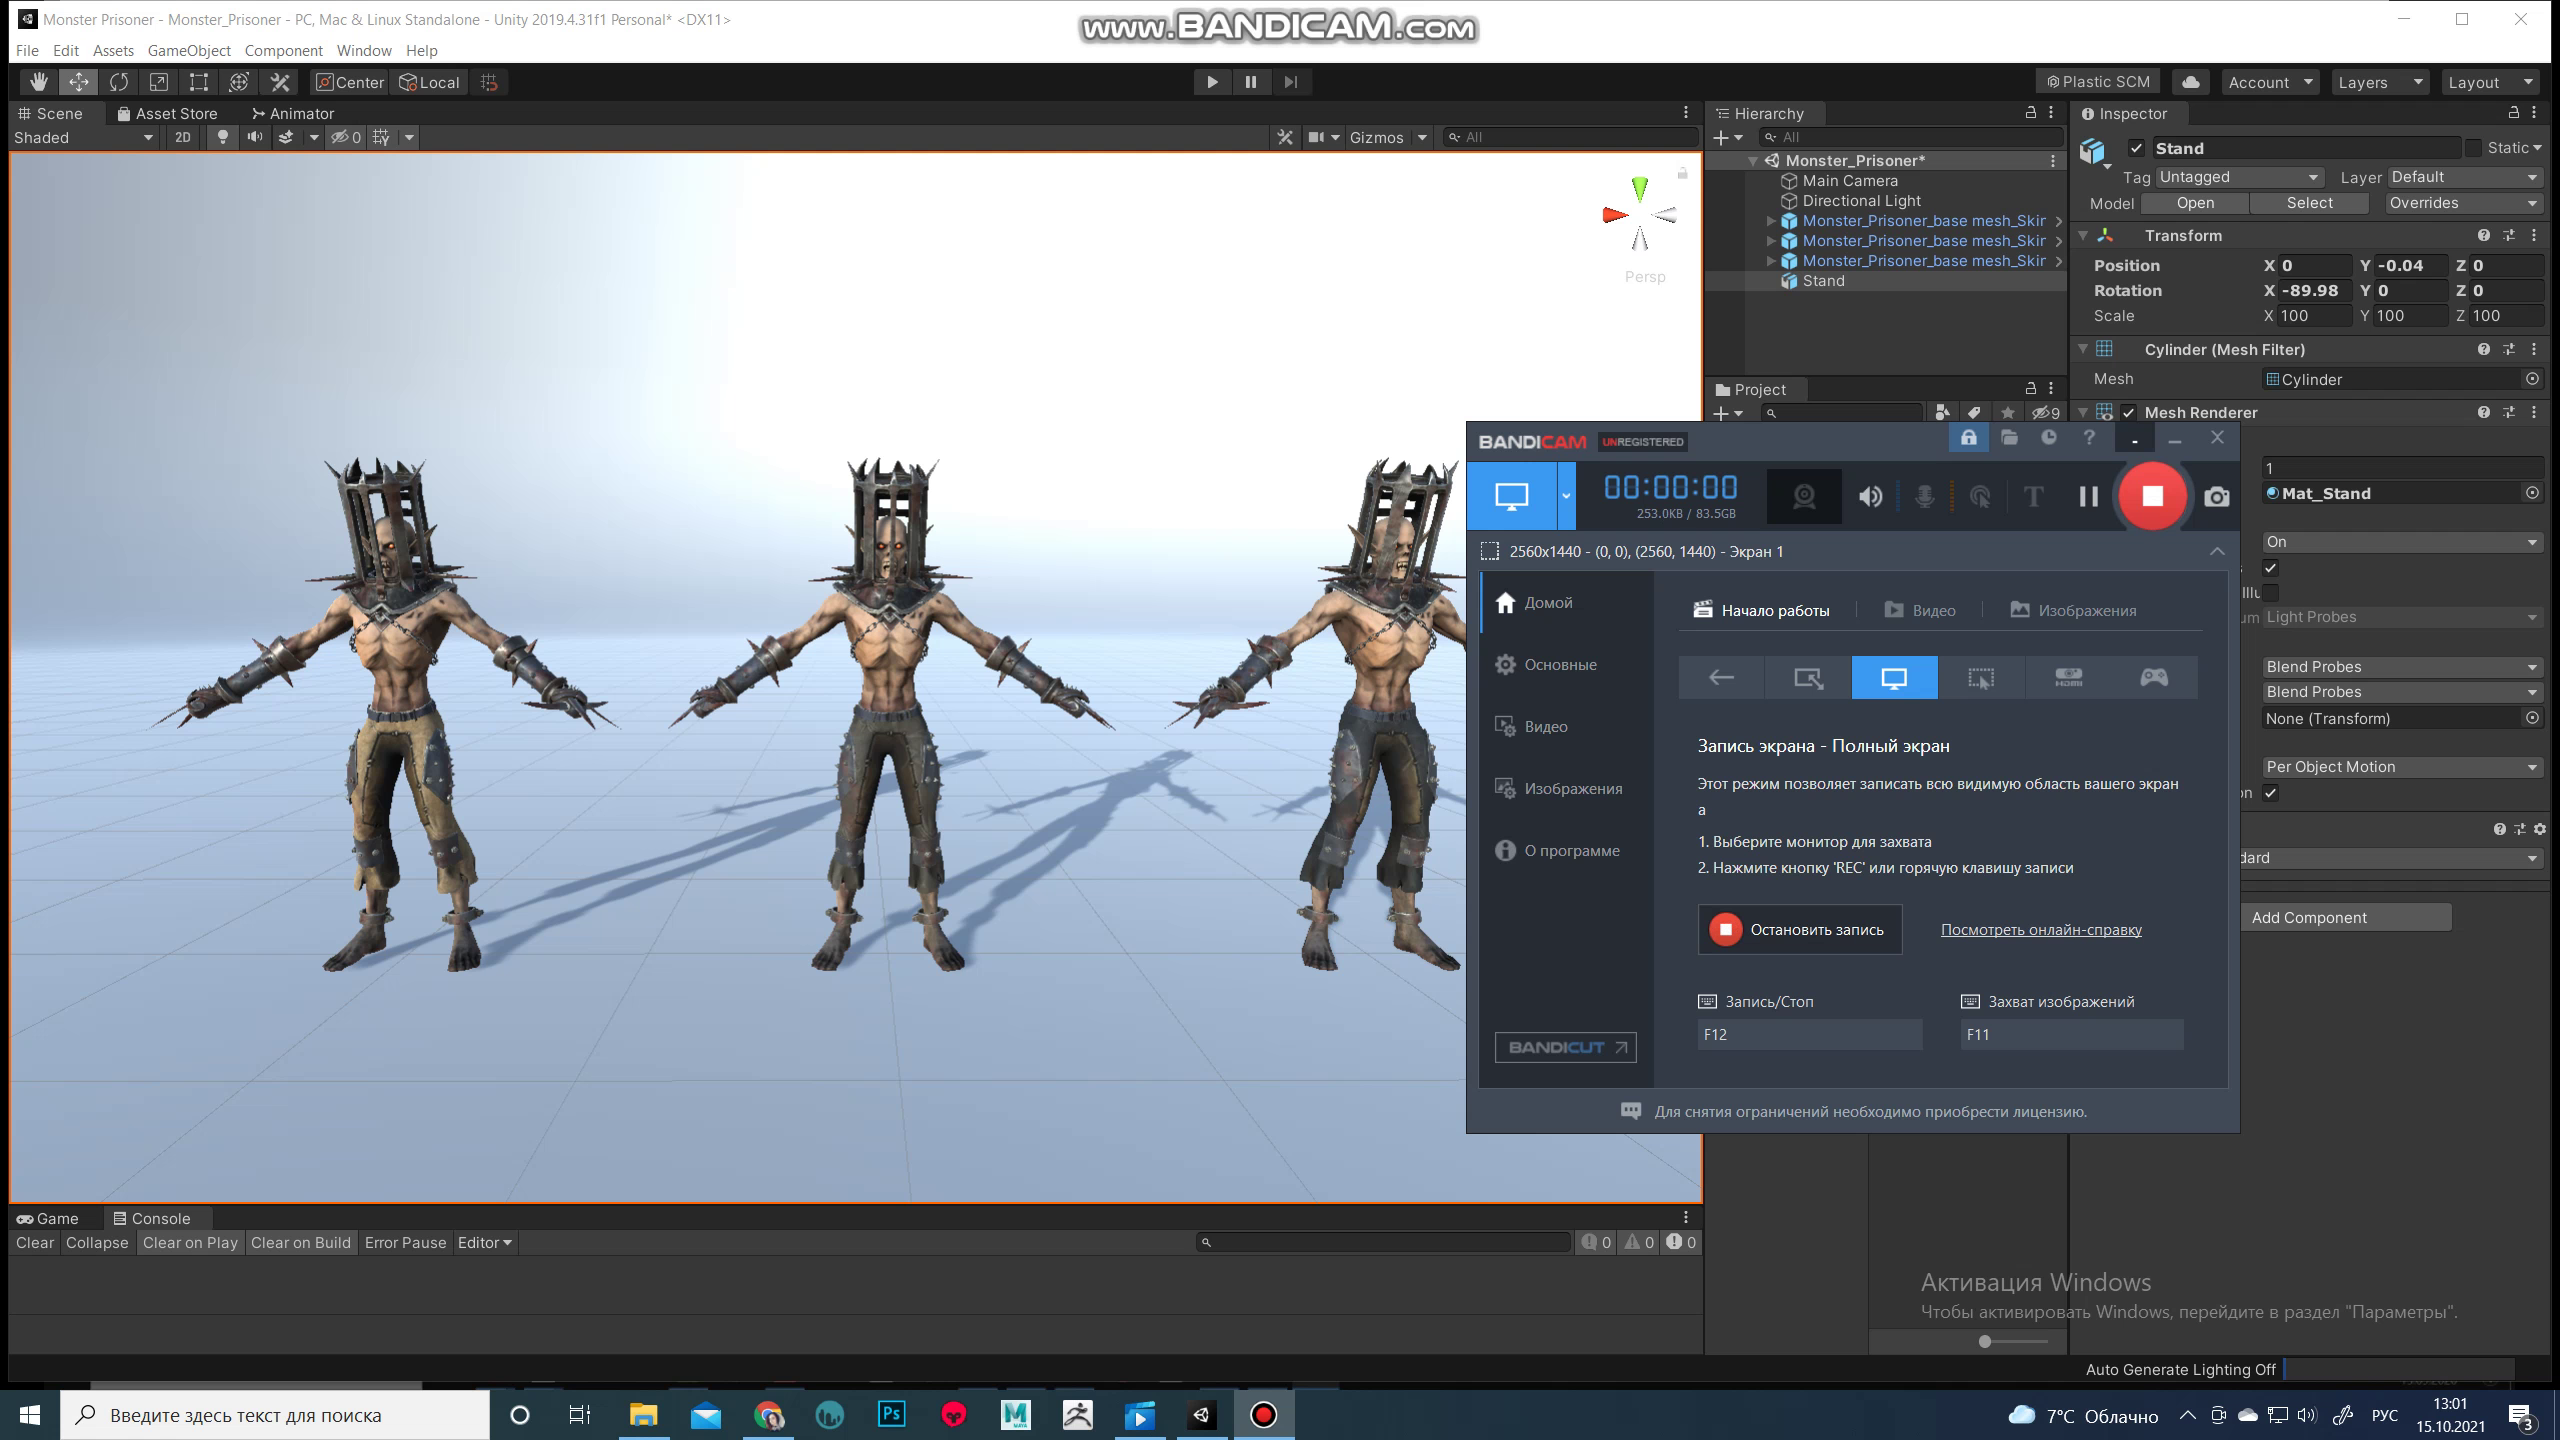The image size is (2560, 1440).
Task: Click the Unity Pause button
Action: 1251,82
